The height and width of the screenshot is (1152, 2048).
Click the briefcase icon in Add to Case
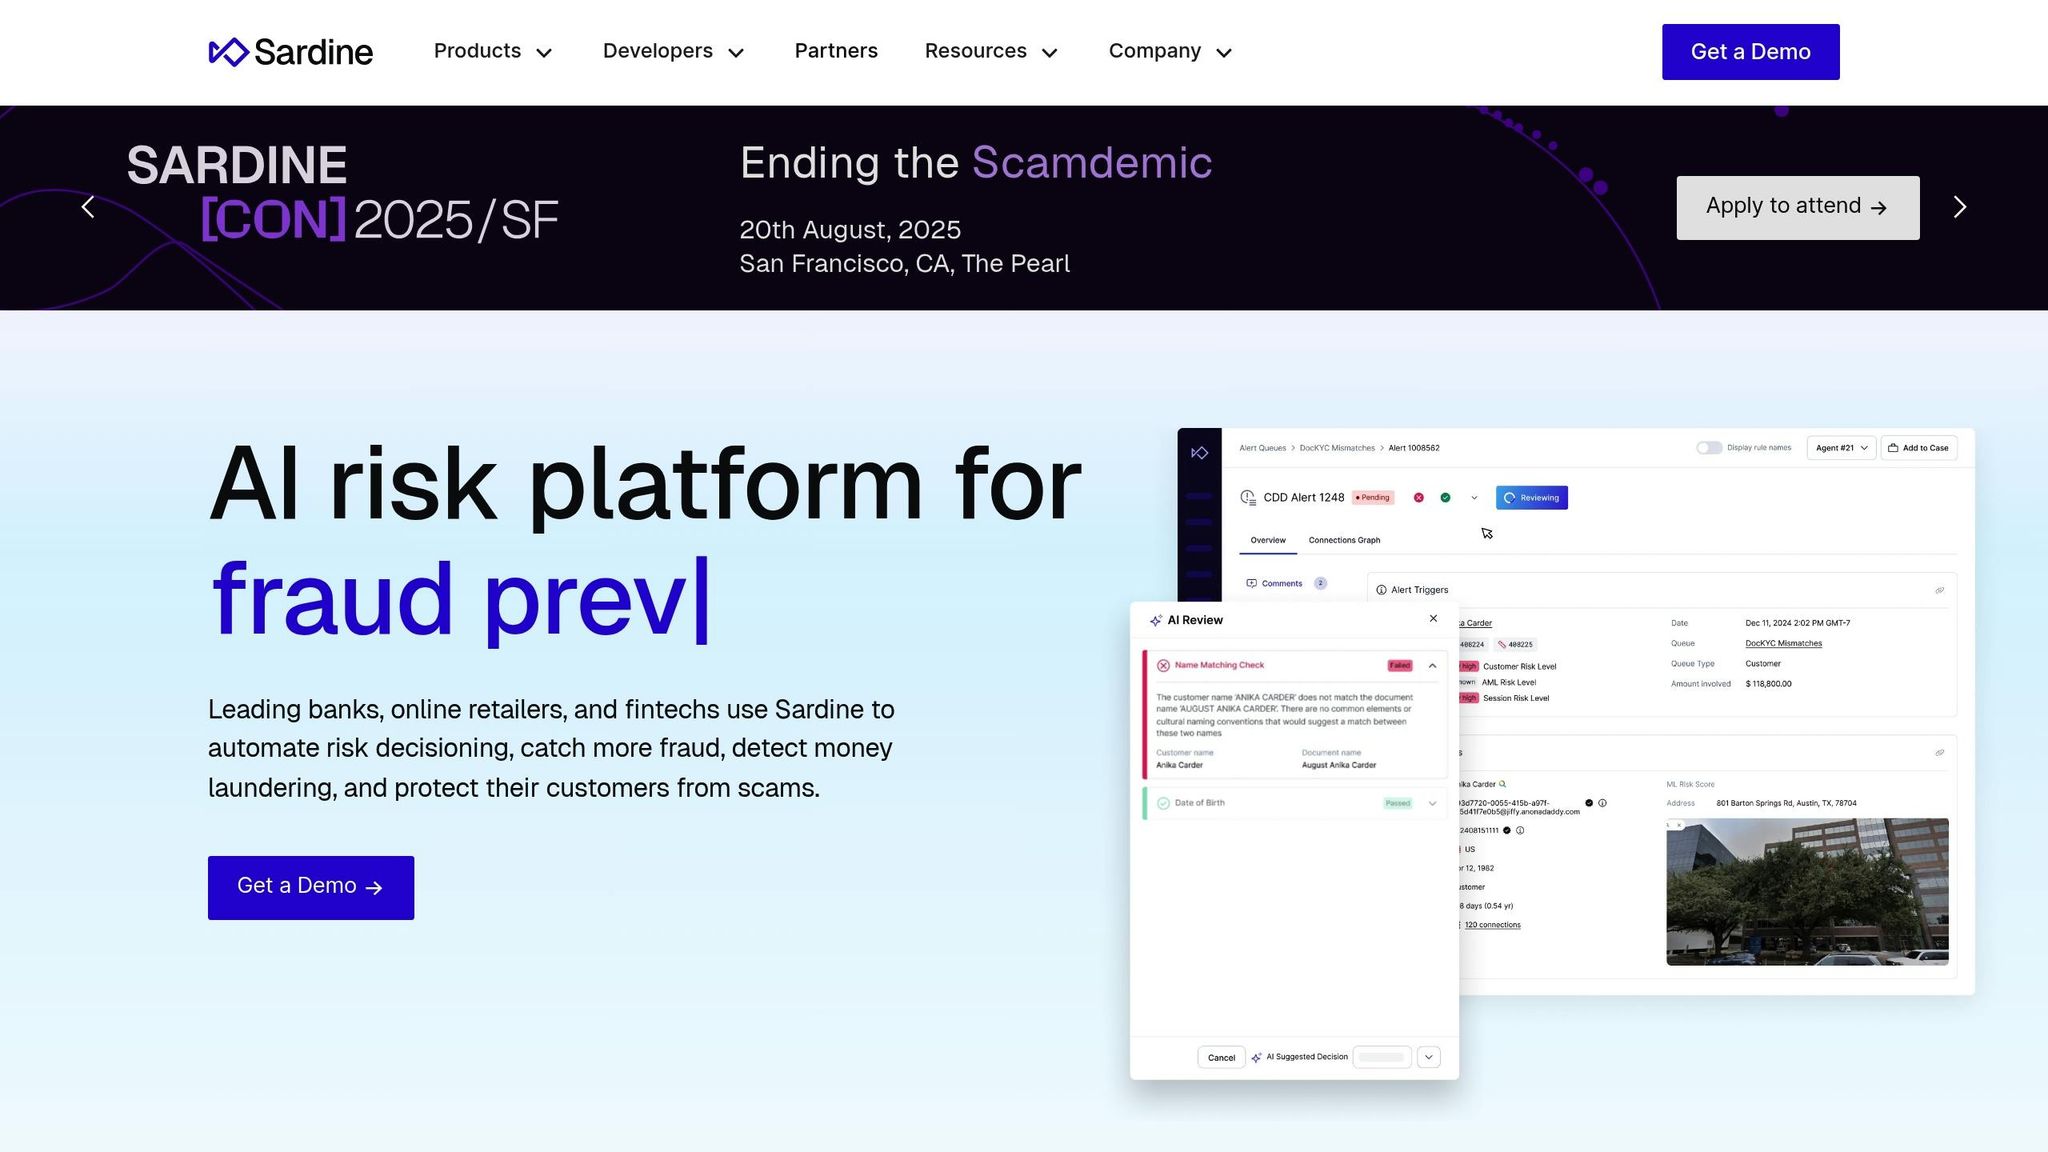click(1893, 448)
